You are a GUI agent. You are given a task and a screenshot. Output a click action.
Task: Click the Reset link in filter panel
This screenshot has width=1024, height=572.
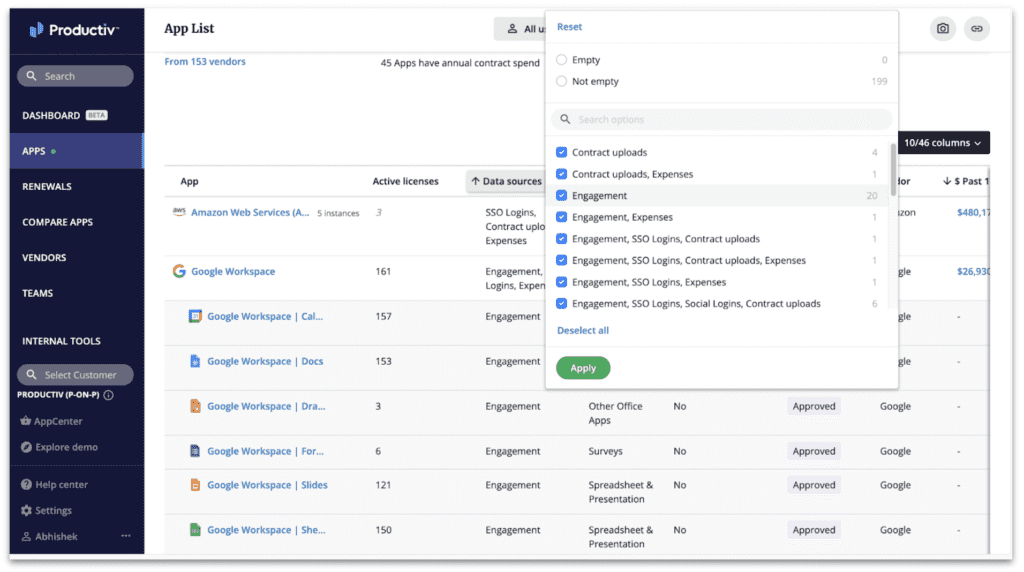tap(569, 27)
